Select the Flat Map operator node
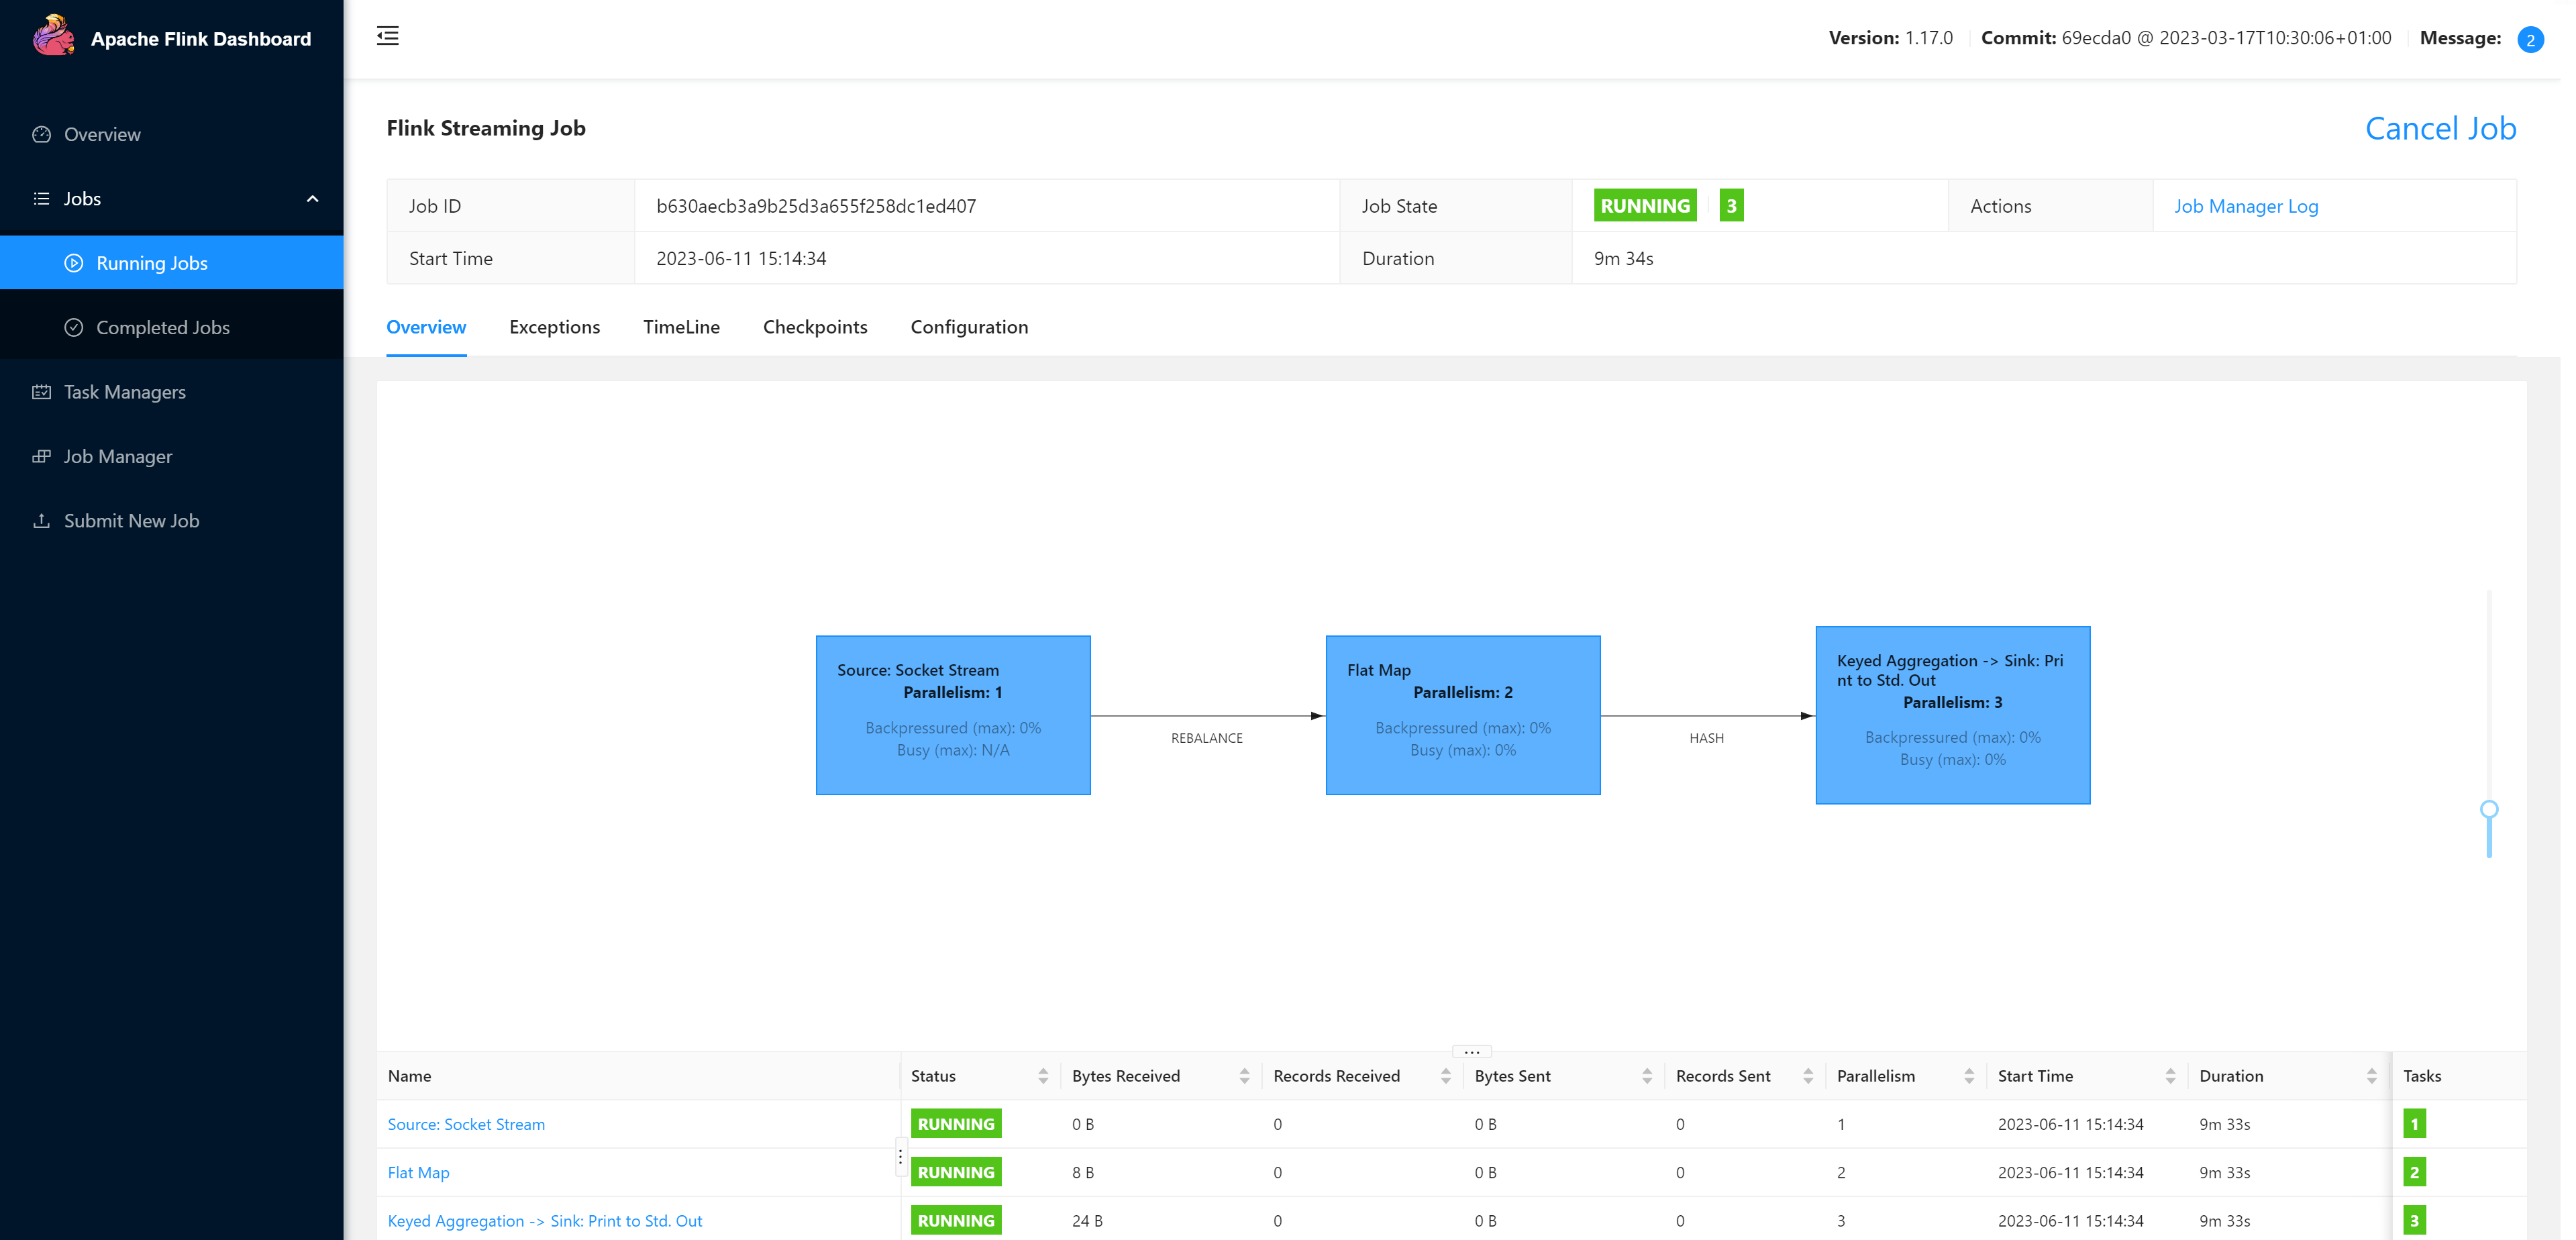 [x=1461, y=715]
